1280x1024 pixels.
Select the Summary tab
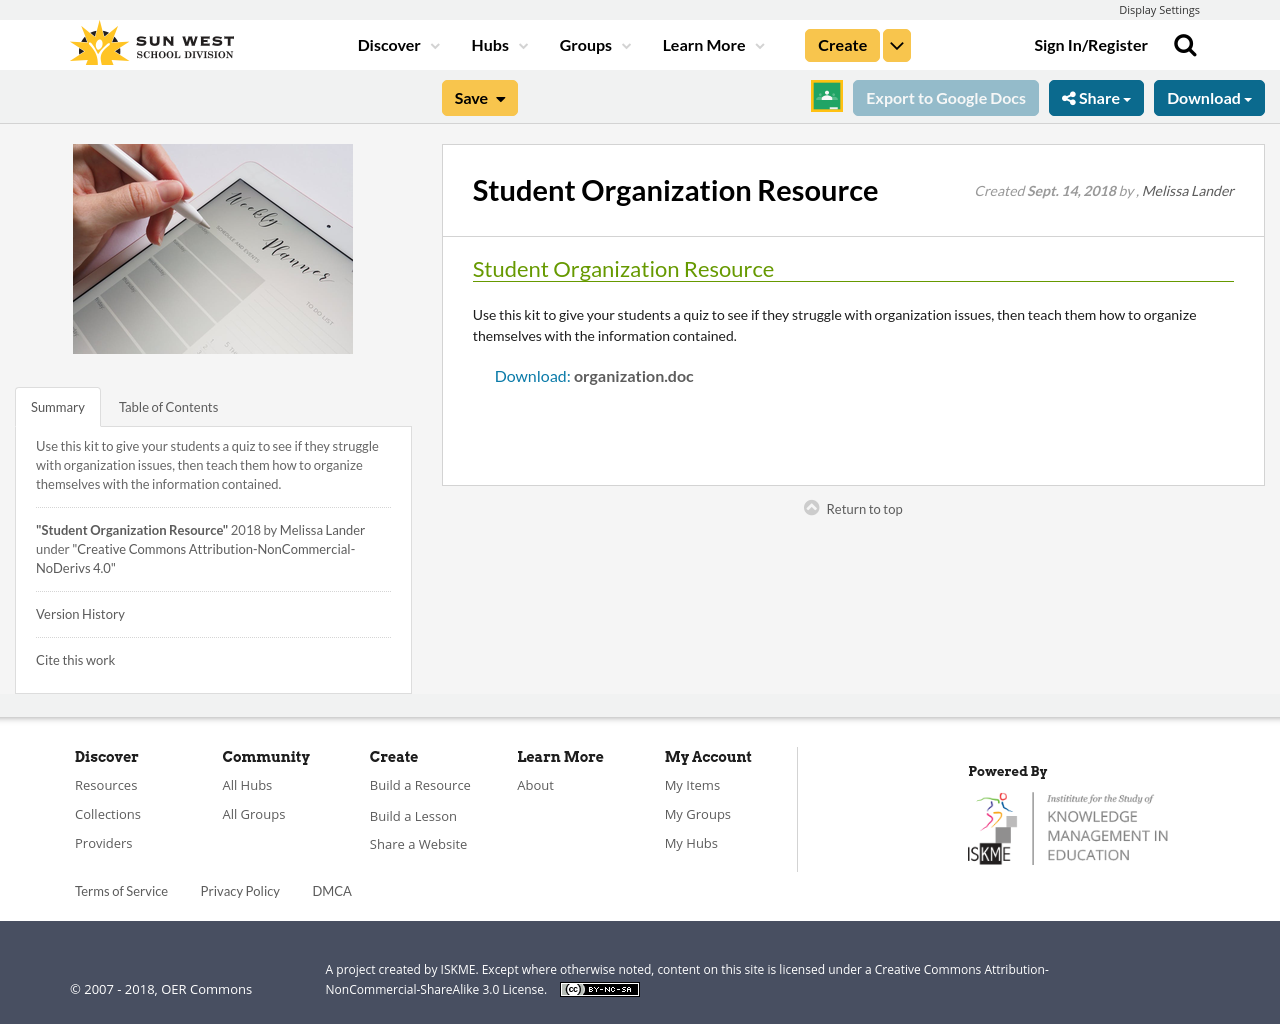coord(57,406)
